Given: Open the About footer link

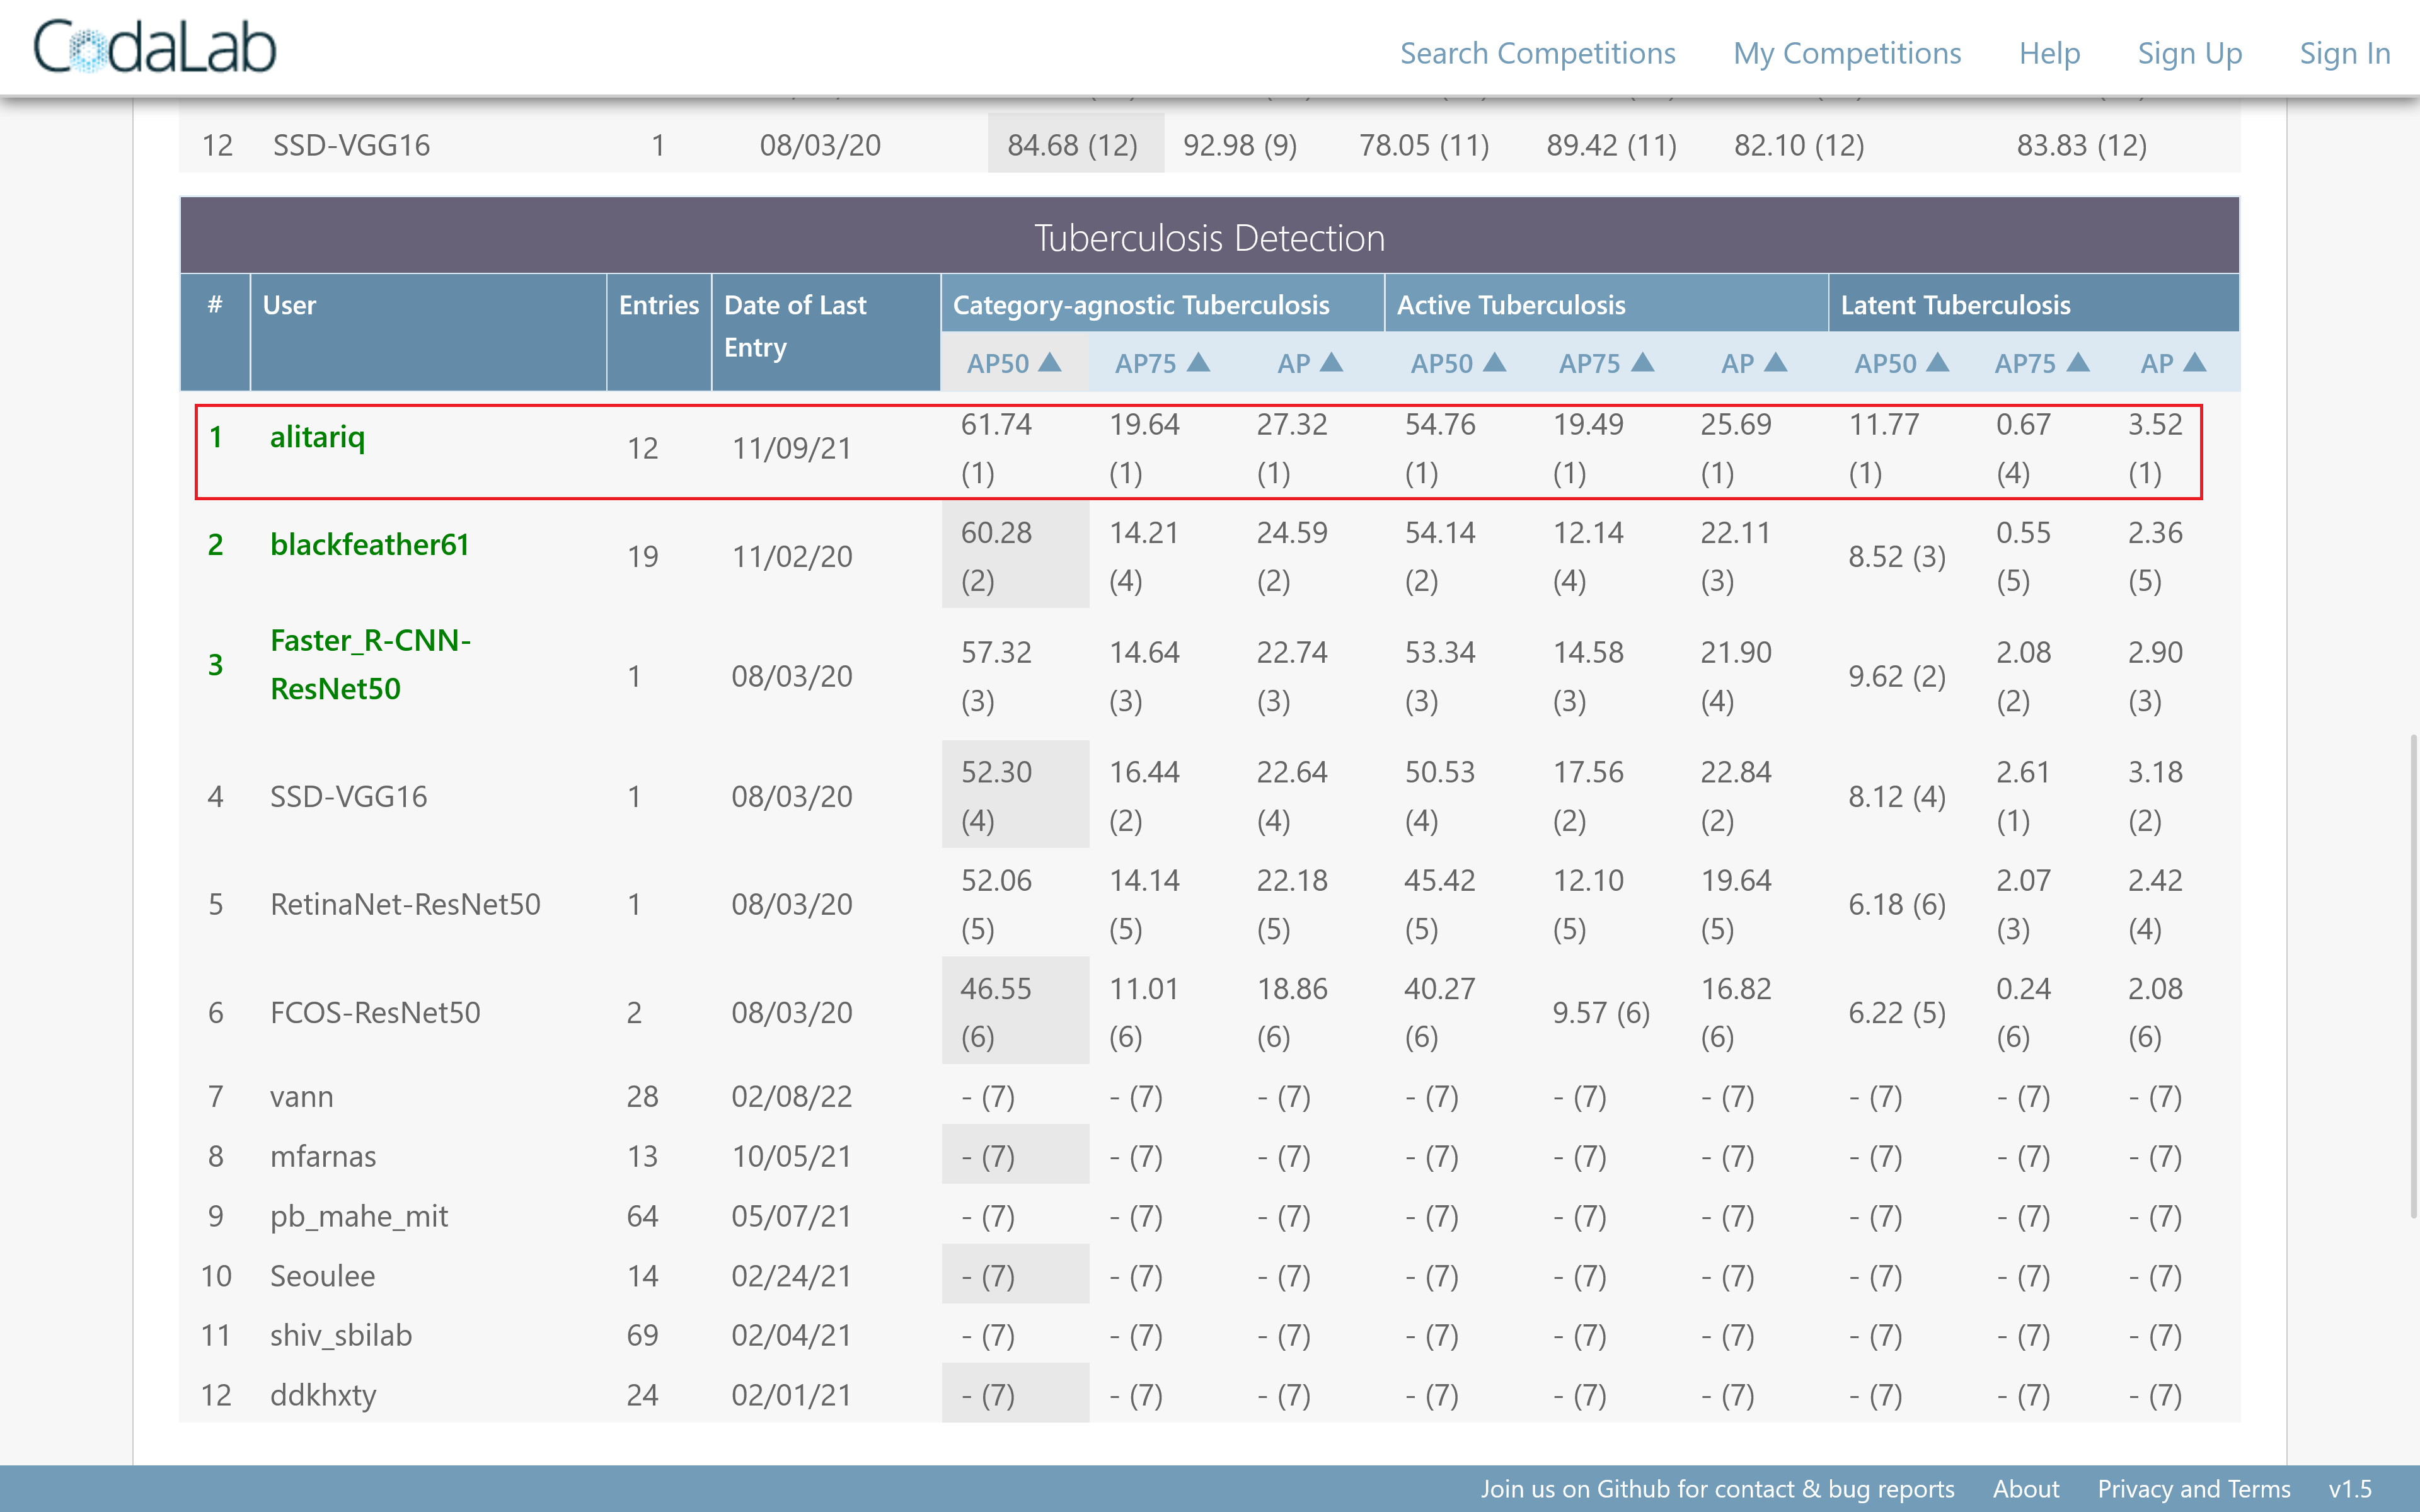Looking at the screenshot, I should (x=2026, y=1489).
